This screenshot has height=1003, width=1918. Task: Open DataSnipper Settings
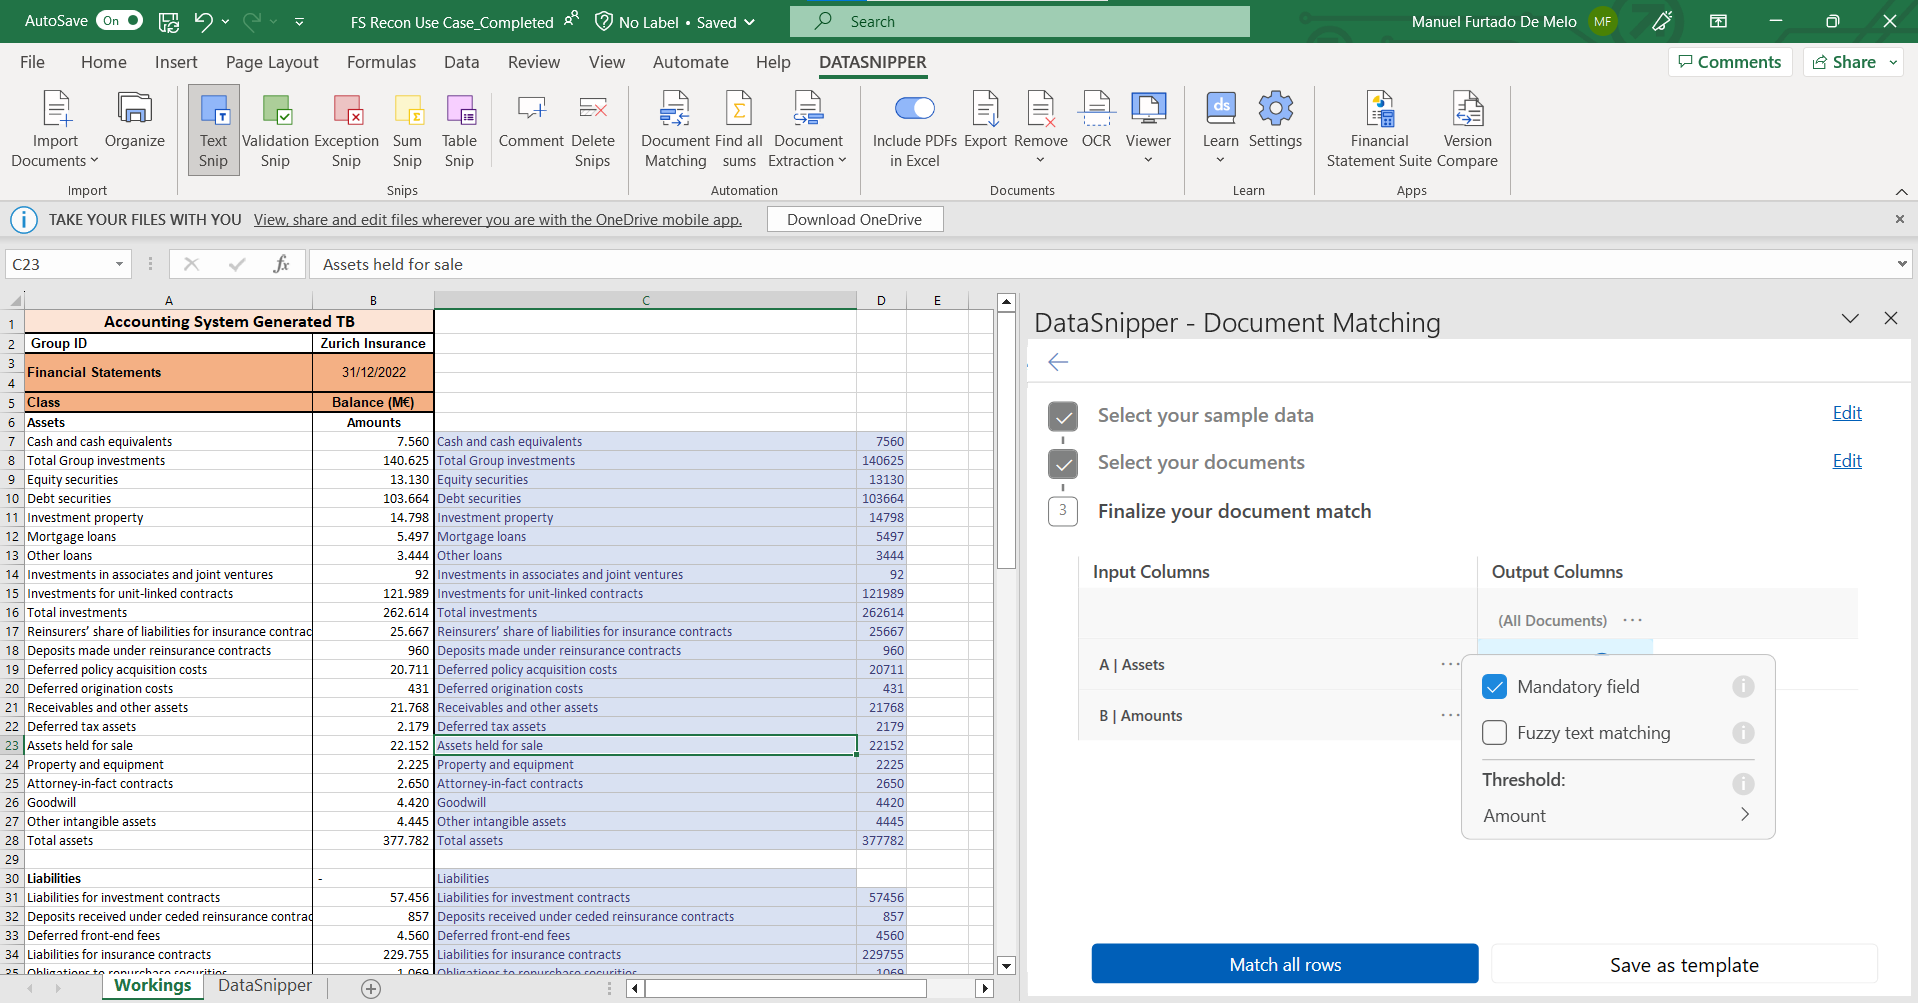click(x=1275, y=120)
